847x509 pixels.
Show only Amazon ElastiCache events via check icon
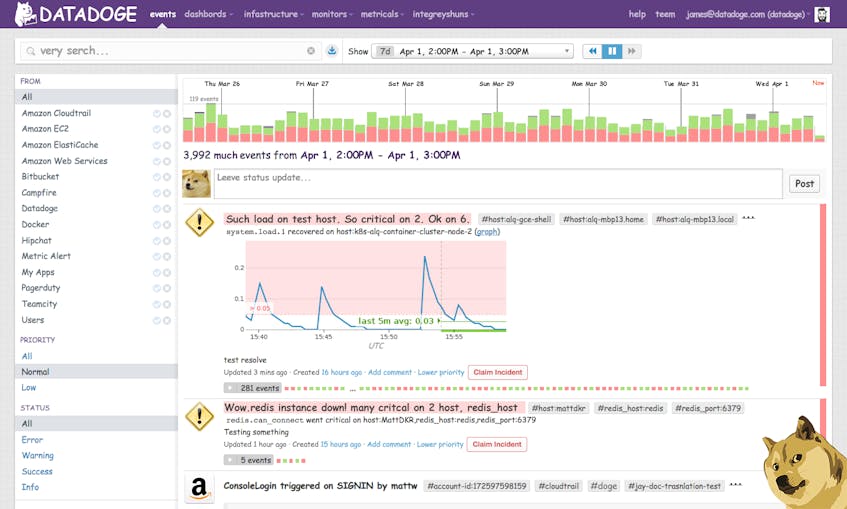[157, 145]
